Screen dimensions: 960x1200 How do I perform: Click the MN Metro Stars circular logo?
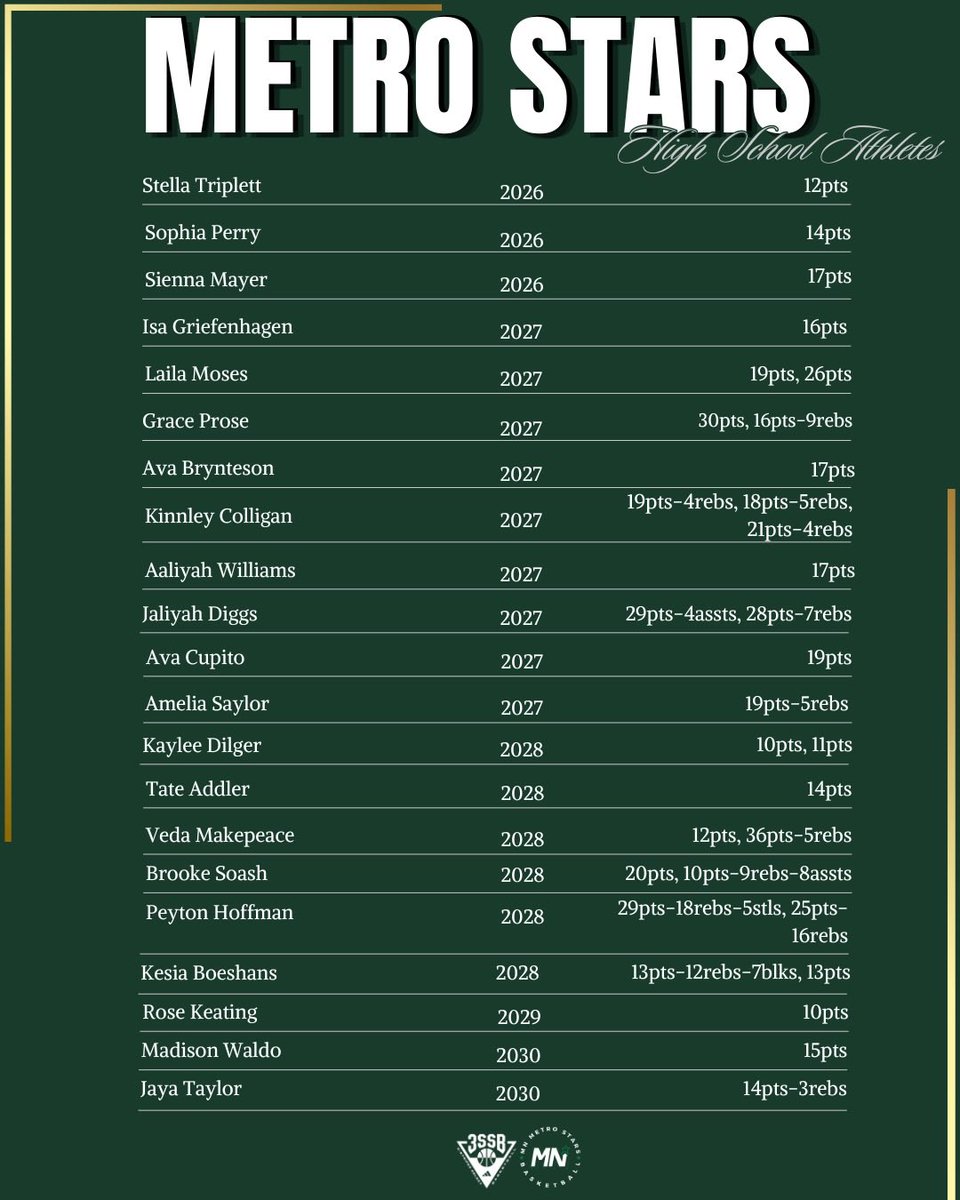[549, 1157]
